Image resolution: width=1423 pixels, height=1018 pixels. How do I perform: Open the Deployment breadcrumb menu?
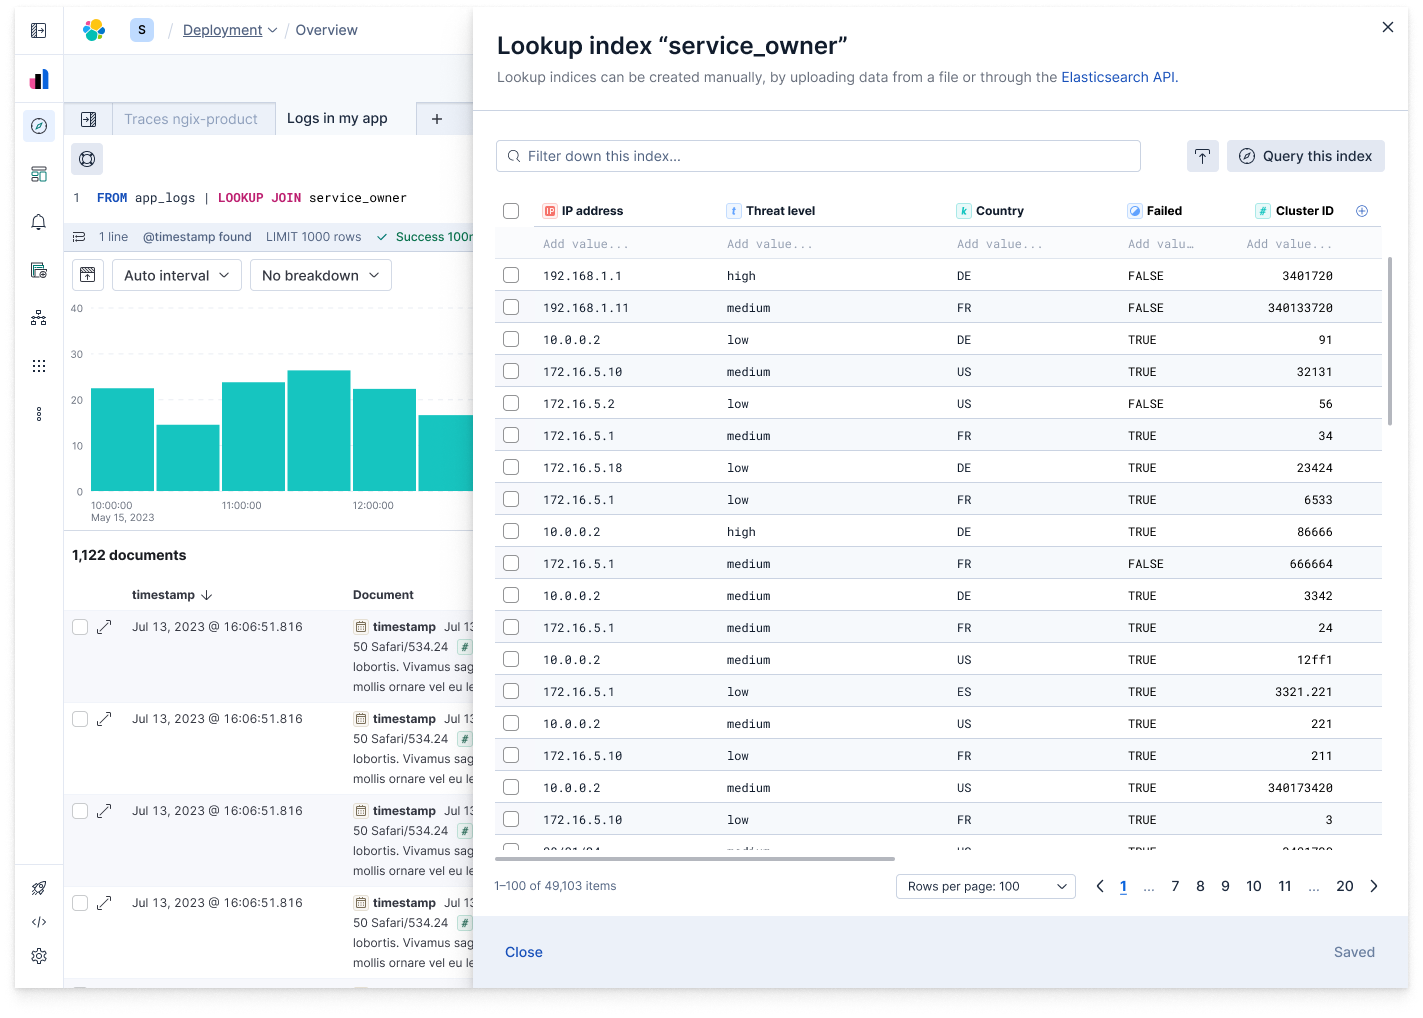(229, 30)
